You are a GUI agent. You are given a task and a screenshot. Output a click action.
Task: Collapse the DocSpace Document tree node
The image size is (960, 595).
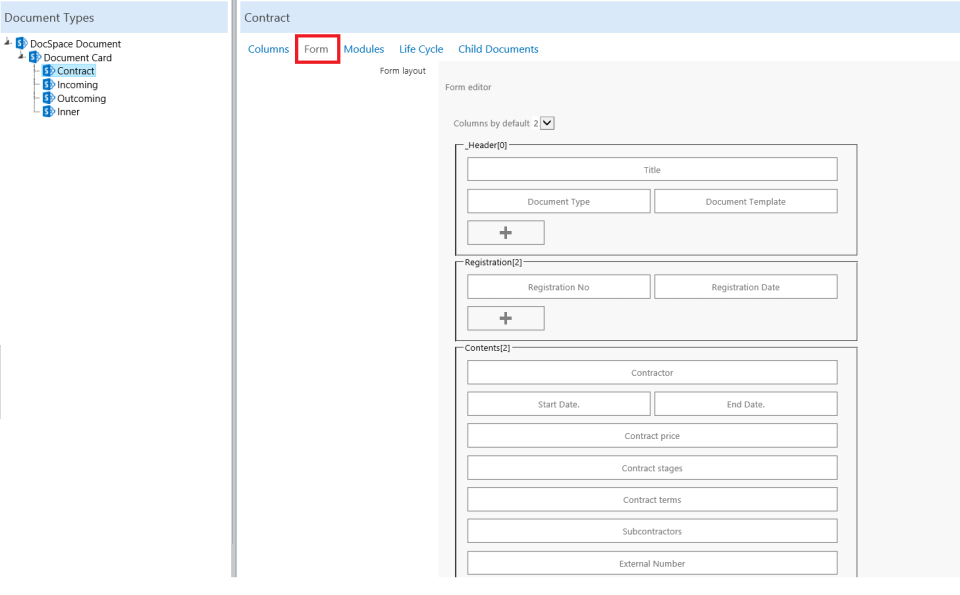tap(8, 43)
